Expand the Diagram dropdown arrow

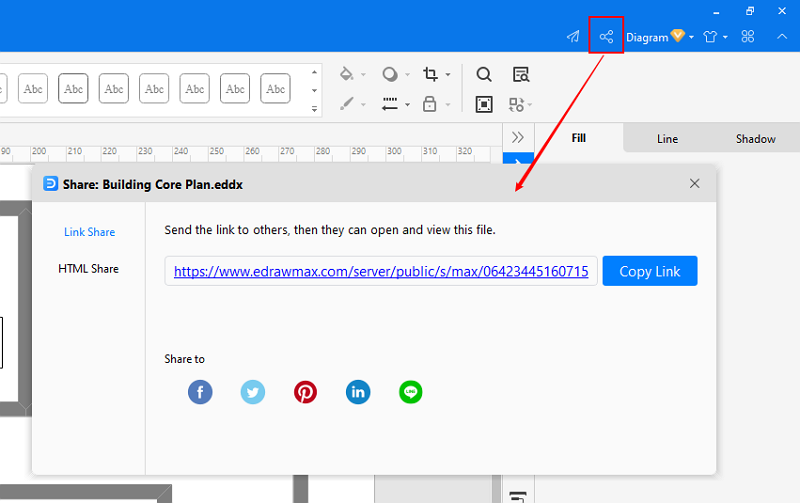pyautogui.click(x=691, y=37)
